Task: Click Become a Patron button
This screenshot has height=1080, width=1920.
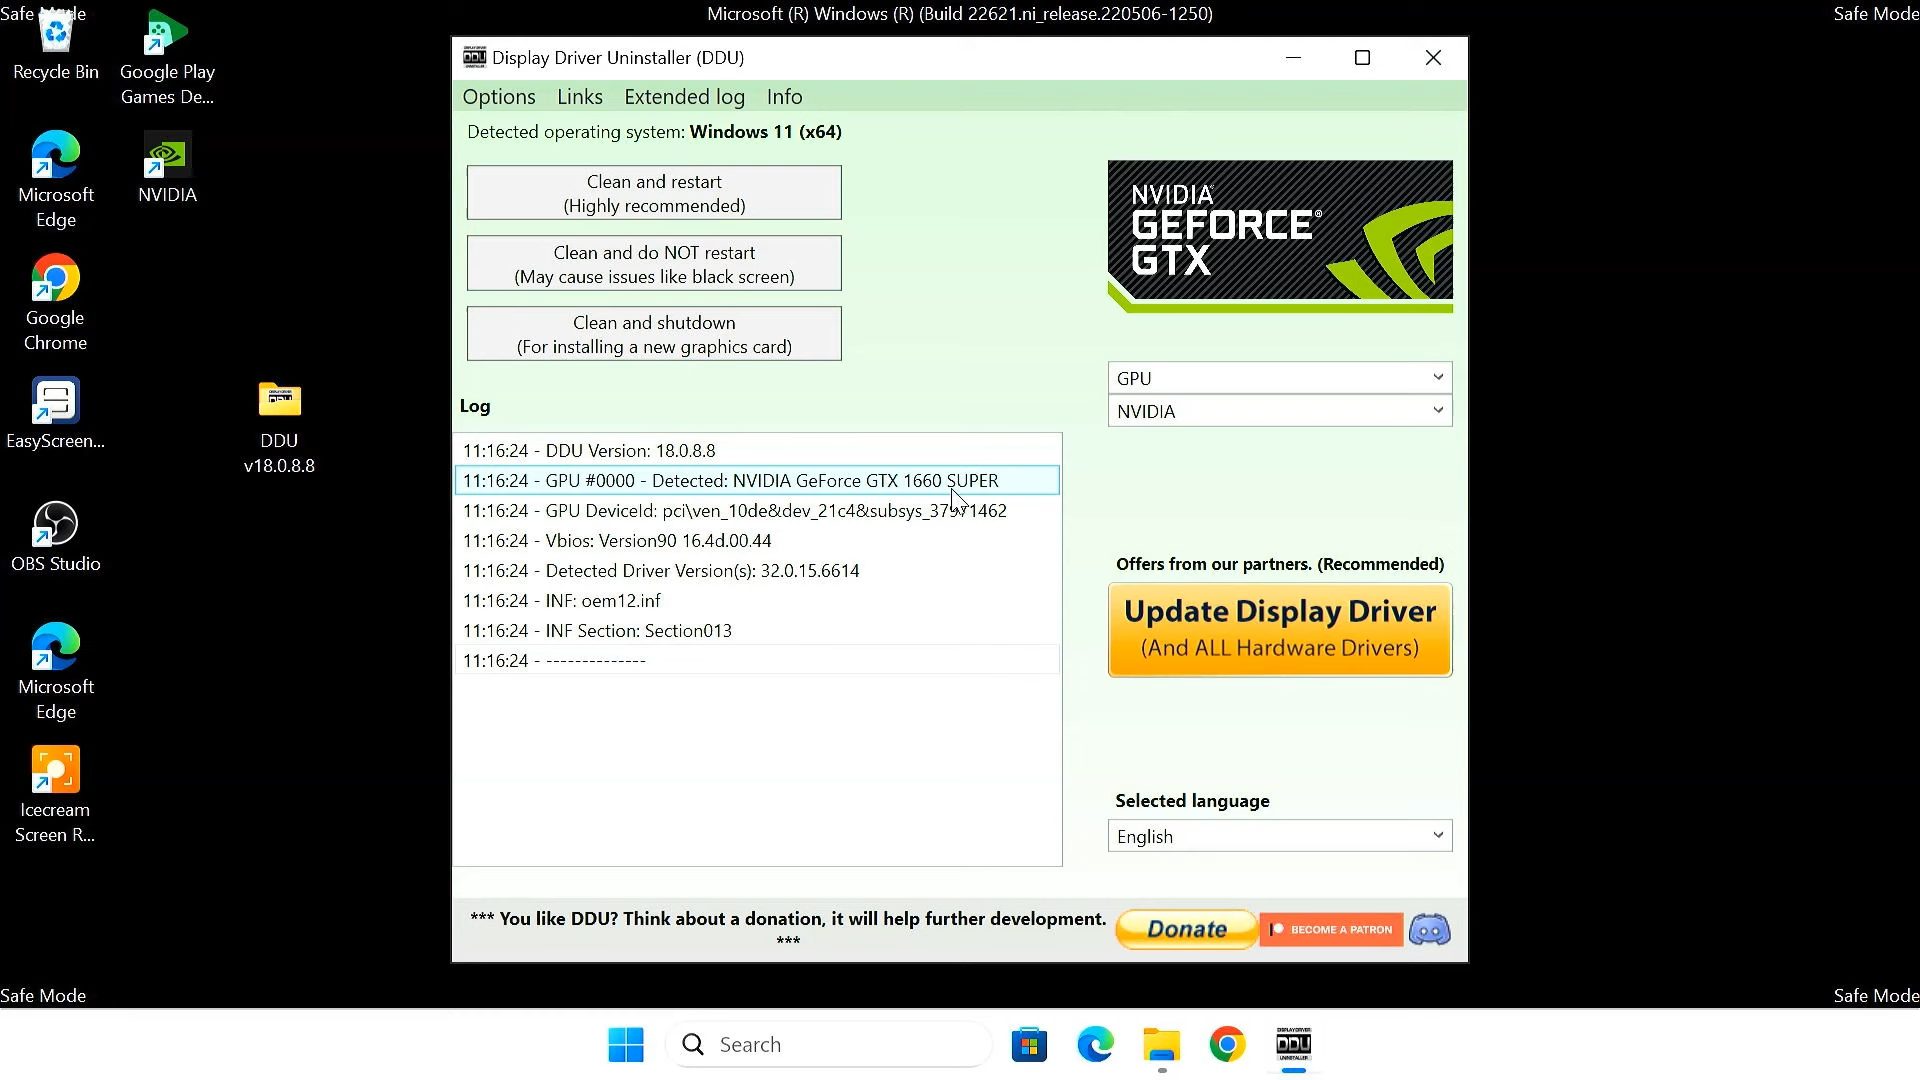Action: (1331, 929)
